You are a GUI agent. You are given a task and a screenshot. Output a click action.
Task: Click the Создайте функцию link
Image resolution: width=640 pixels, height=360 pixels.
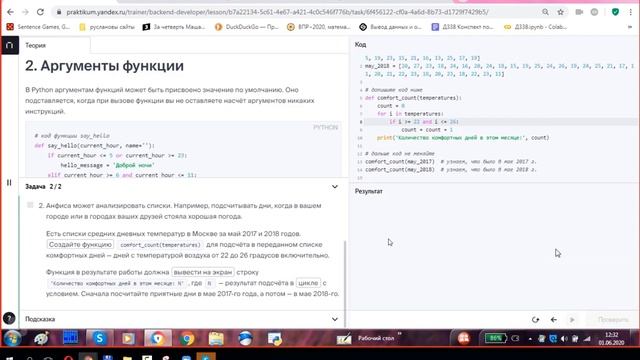tap(80, 244)
